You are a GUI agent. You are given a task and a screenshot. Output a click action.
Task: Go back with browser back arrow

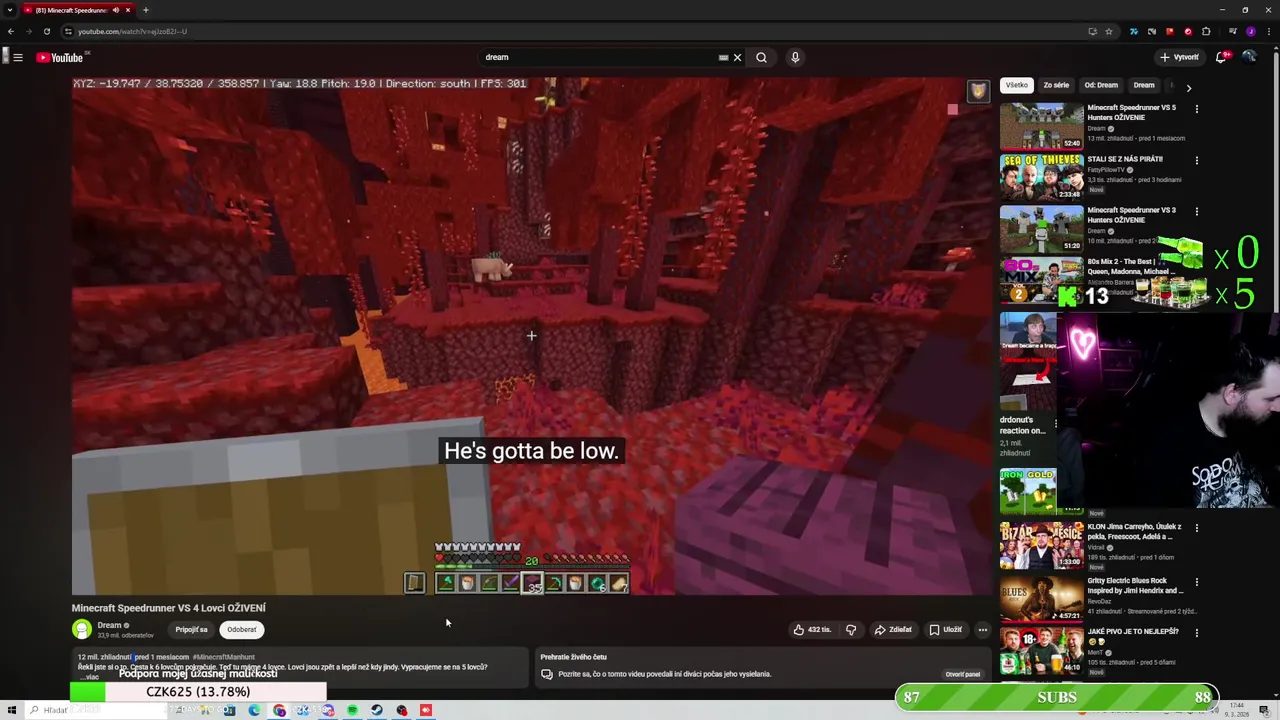(11, 31)
